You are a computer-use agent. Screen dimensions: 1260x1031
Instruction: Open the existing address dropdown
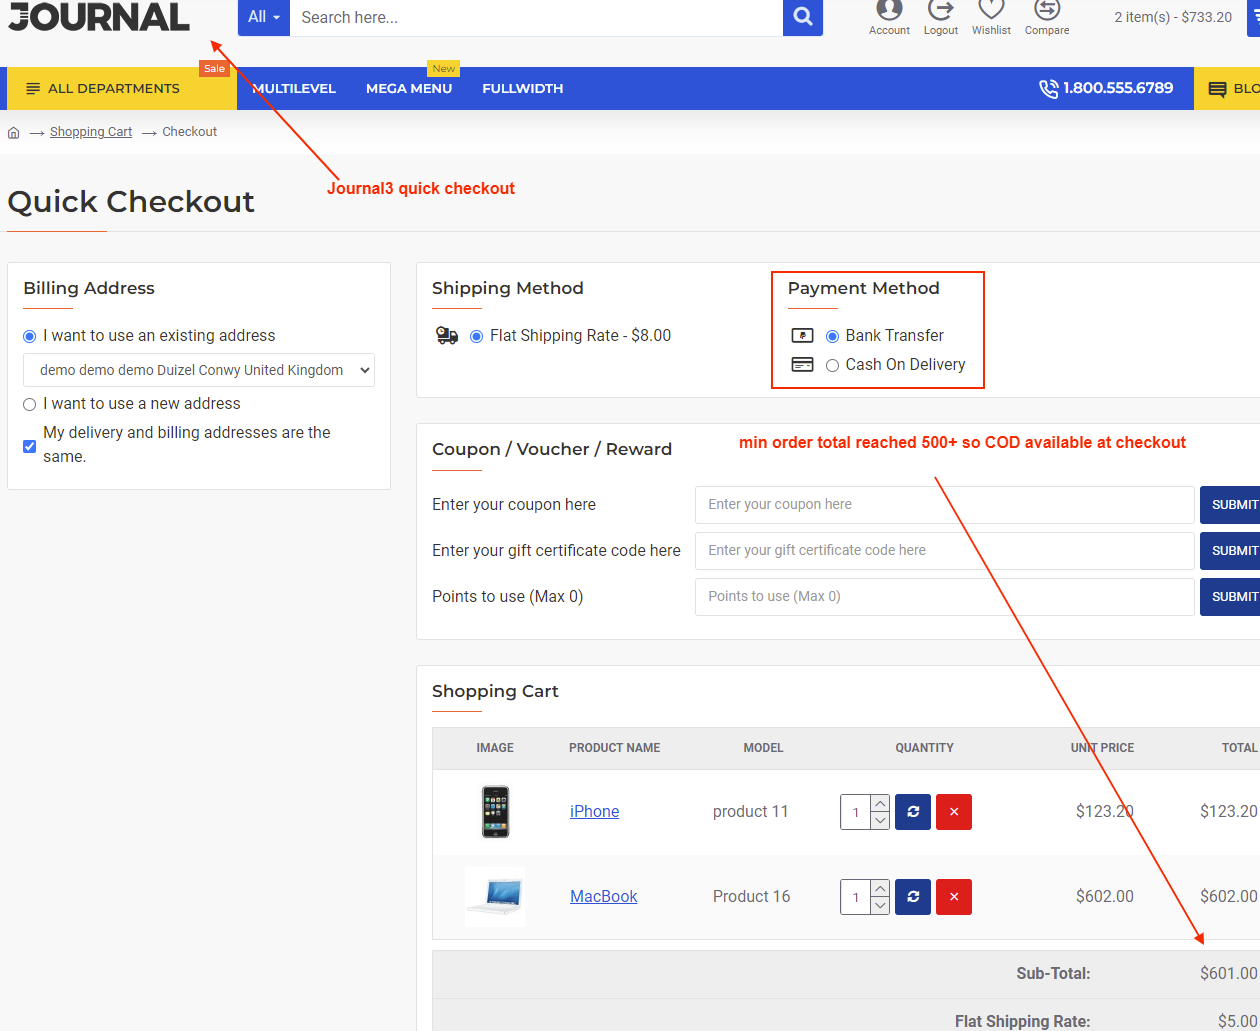pyautogui.click(x=199, y=370)
